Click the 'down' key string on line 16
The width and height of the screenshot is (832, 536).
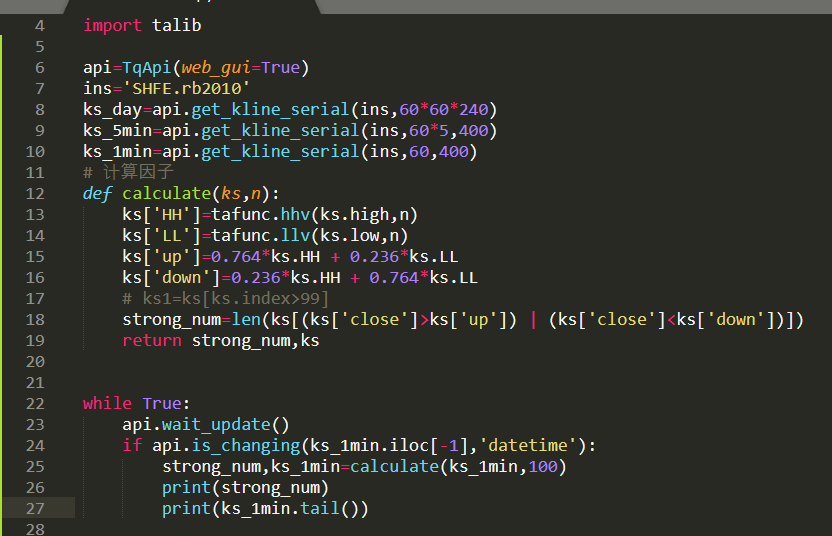coord(181,278)
